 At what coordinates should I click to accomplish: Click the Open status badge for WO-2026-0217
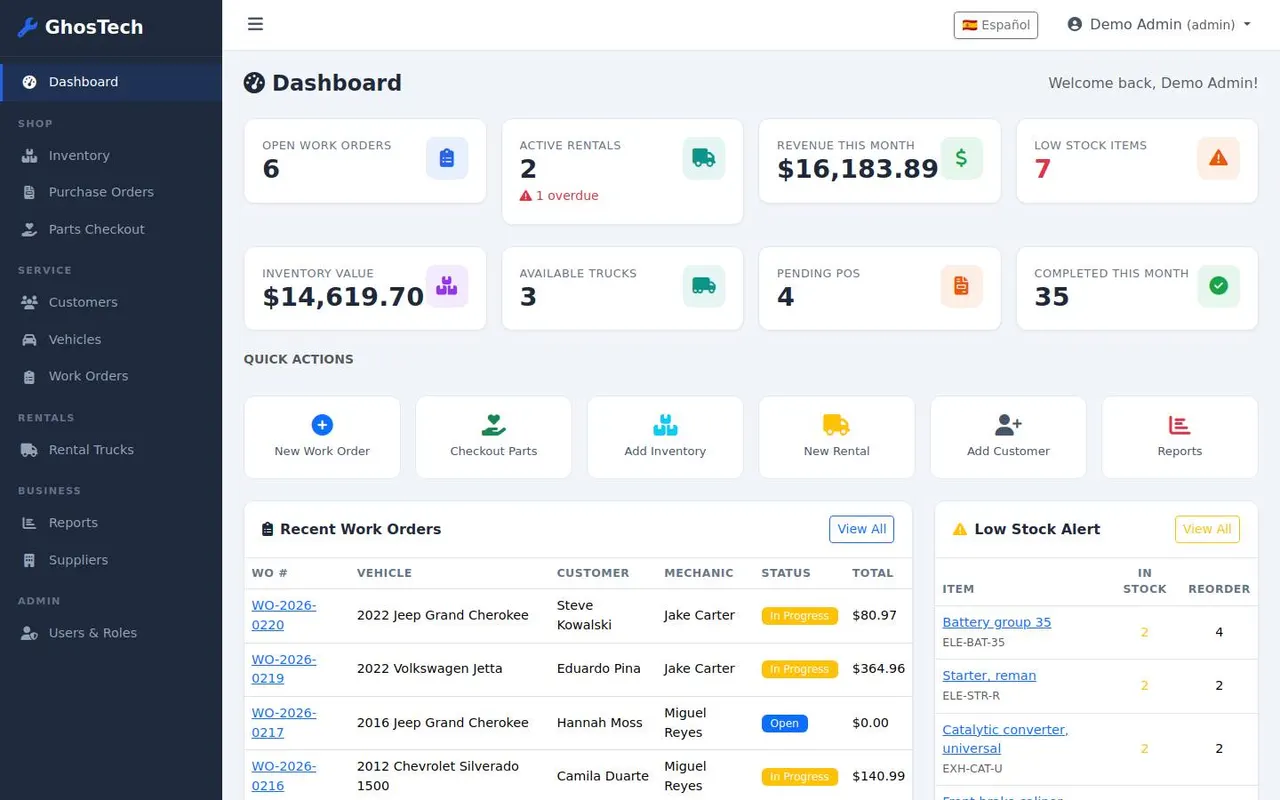click(785, 723)
